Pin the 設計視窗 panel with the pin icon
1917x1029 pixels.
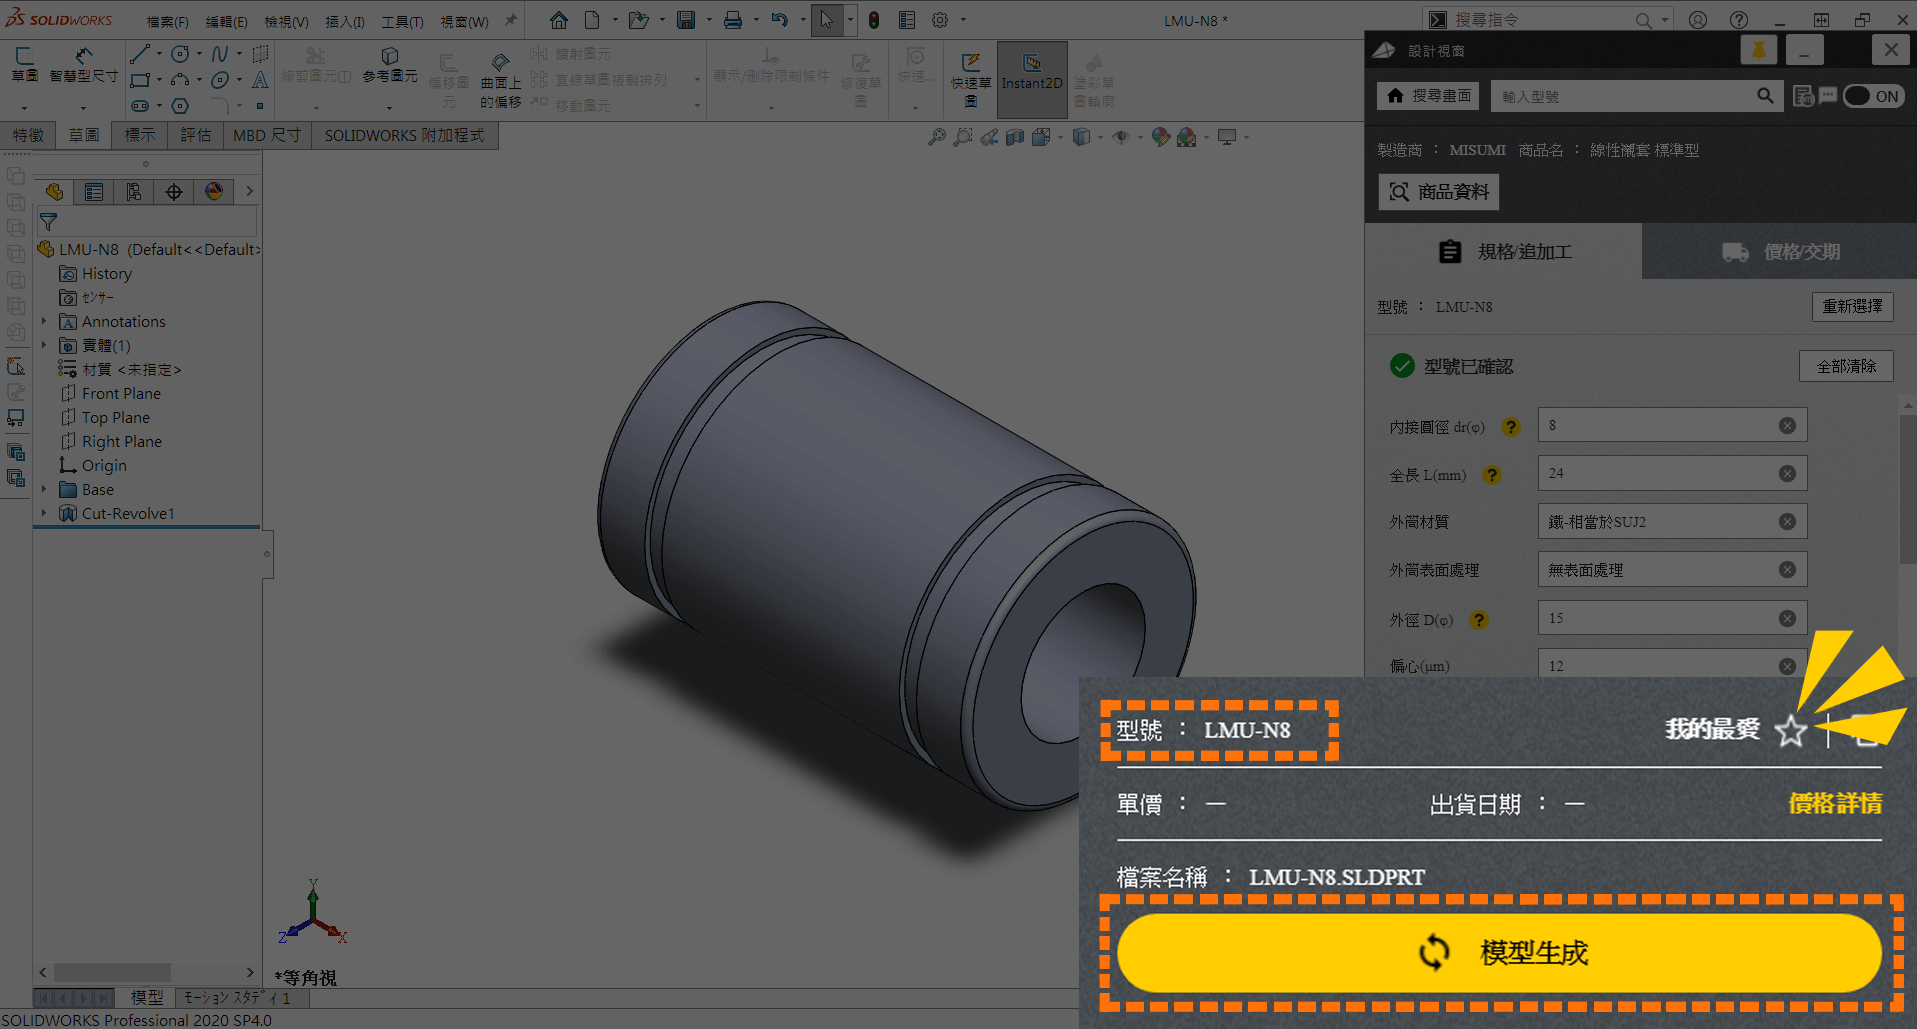tap(1758, 50)
